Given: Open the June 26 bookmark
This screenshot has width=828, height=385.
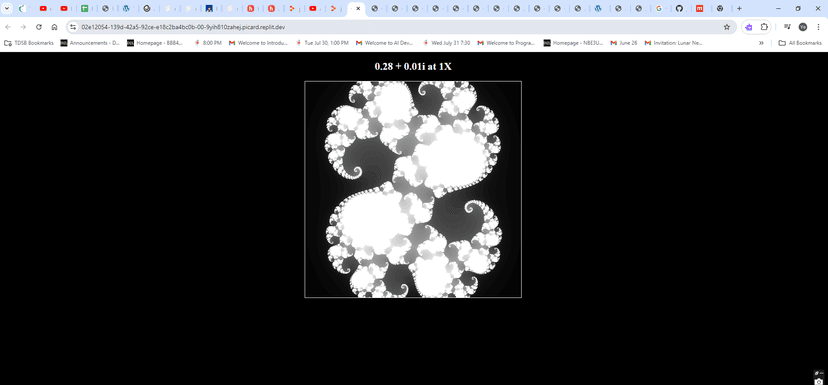Looking at the screenshot, I should tap(624, 43).
